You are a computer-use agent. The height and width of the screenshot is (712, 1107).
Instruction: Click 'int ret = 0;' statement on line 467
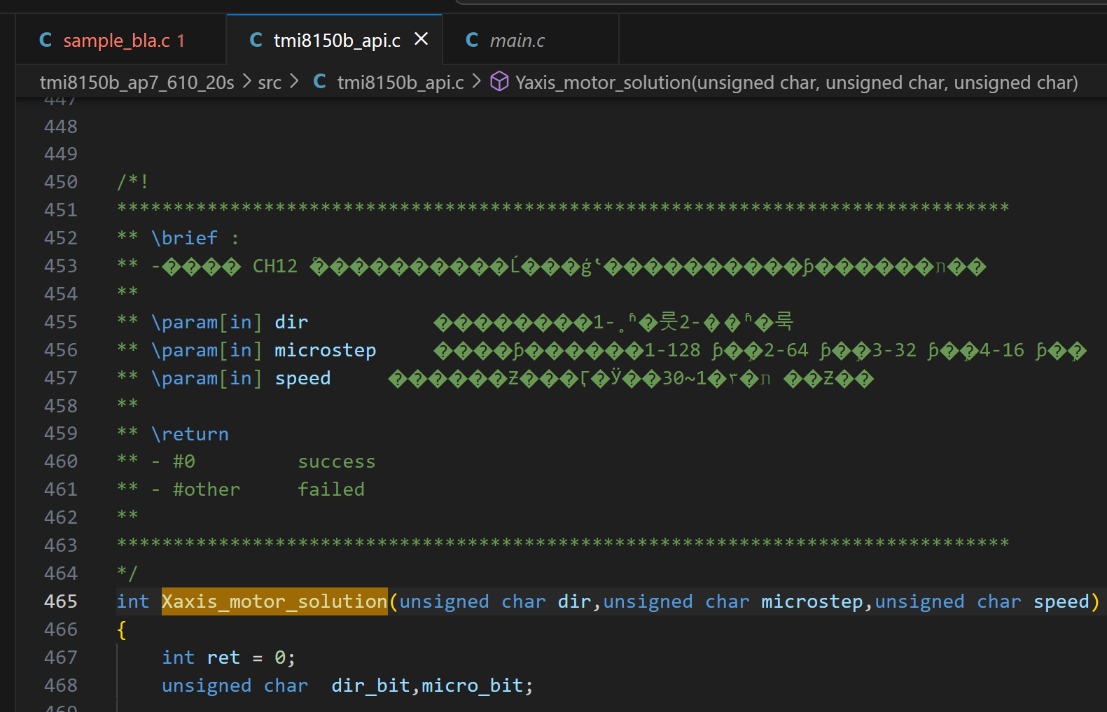(x=229, y=658)
